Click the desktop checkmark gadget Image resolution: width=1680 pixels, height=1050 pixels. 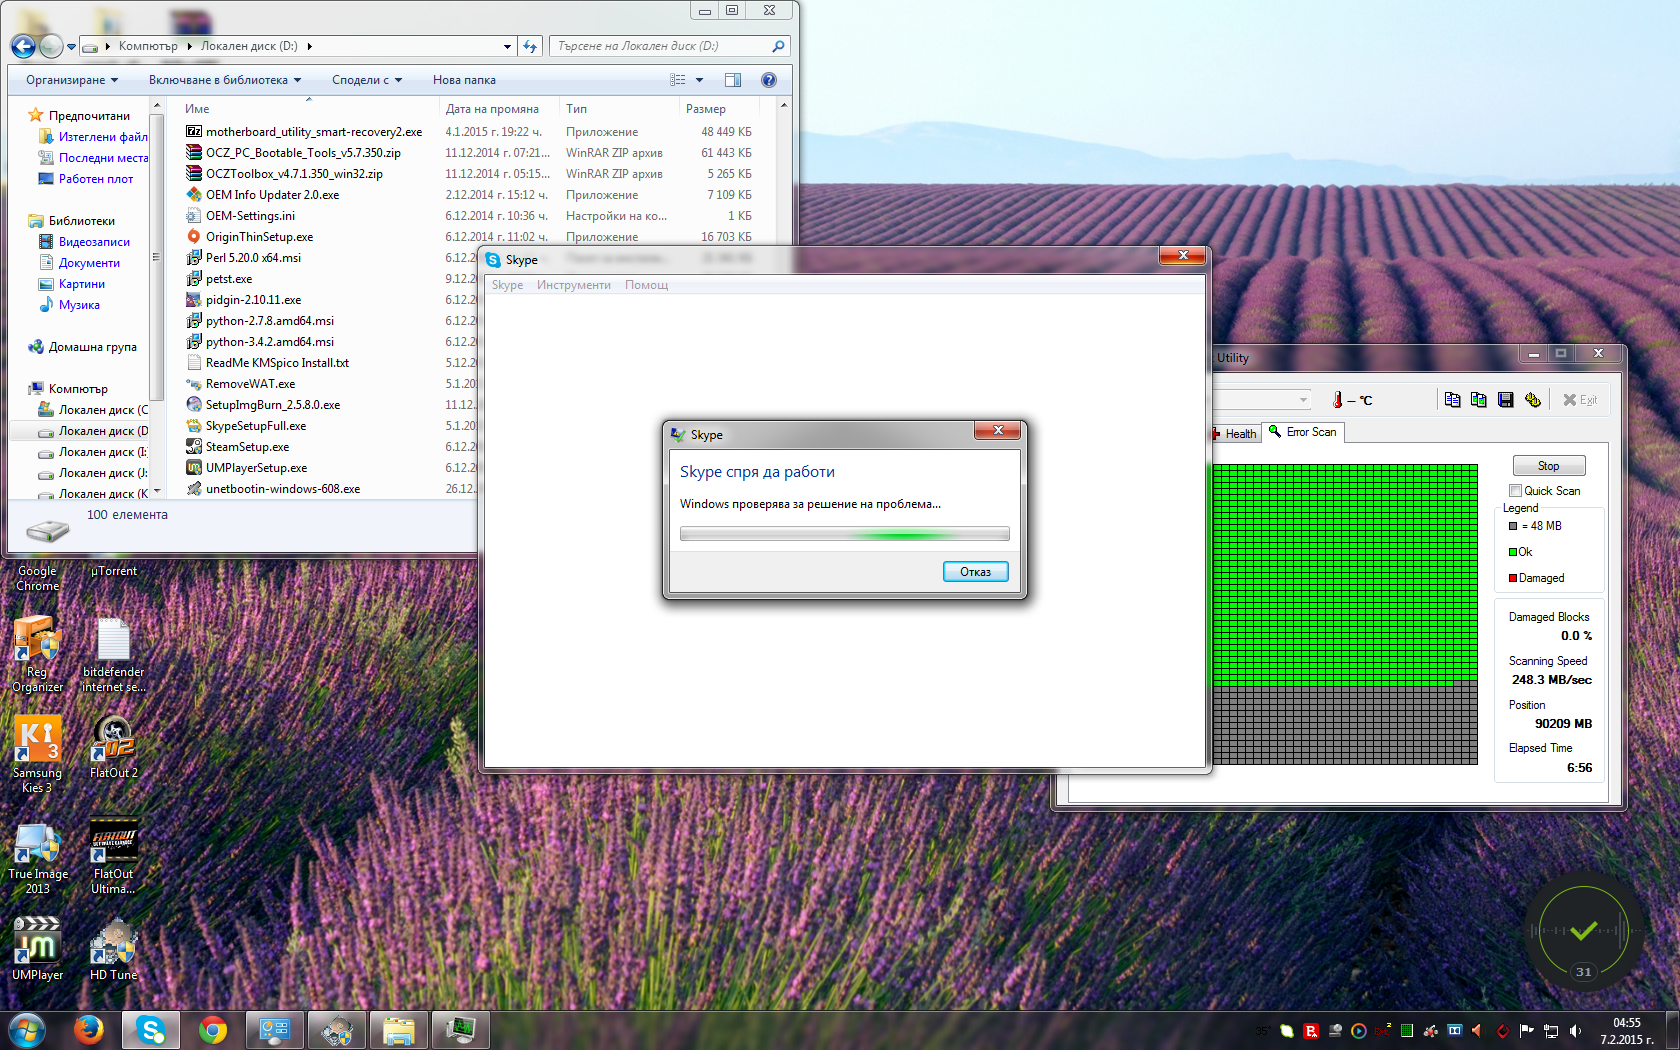(x=1584, y=931)
